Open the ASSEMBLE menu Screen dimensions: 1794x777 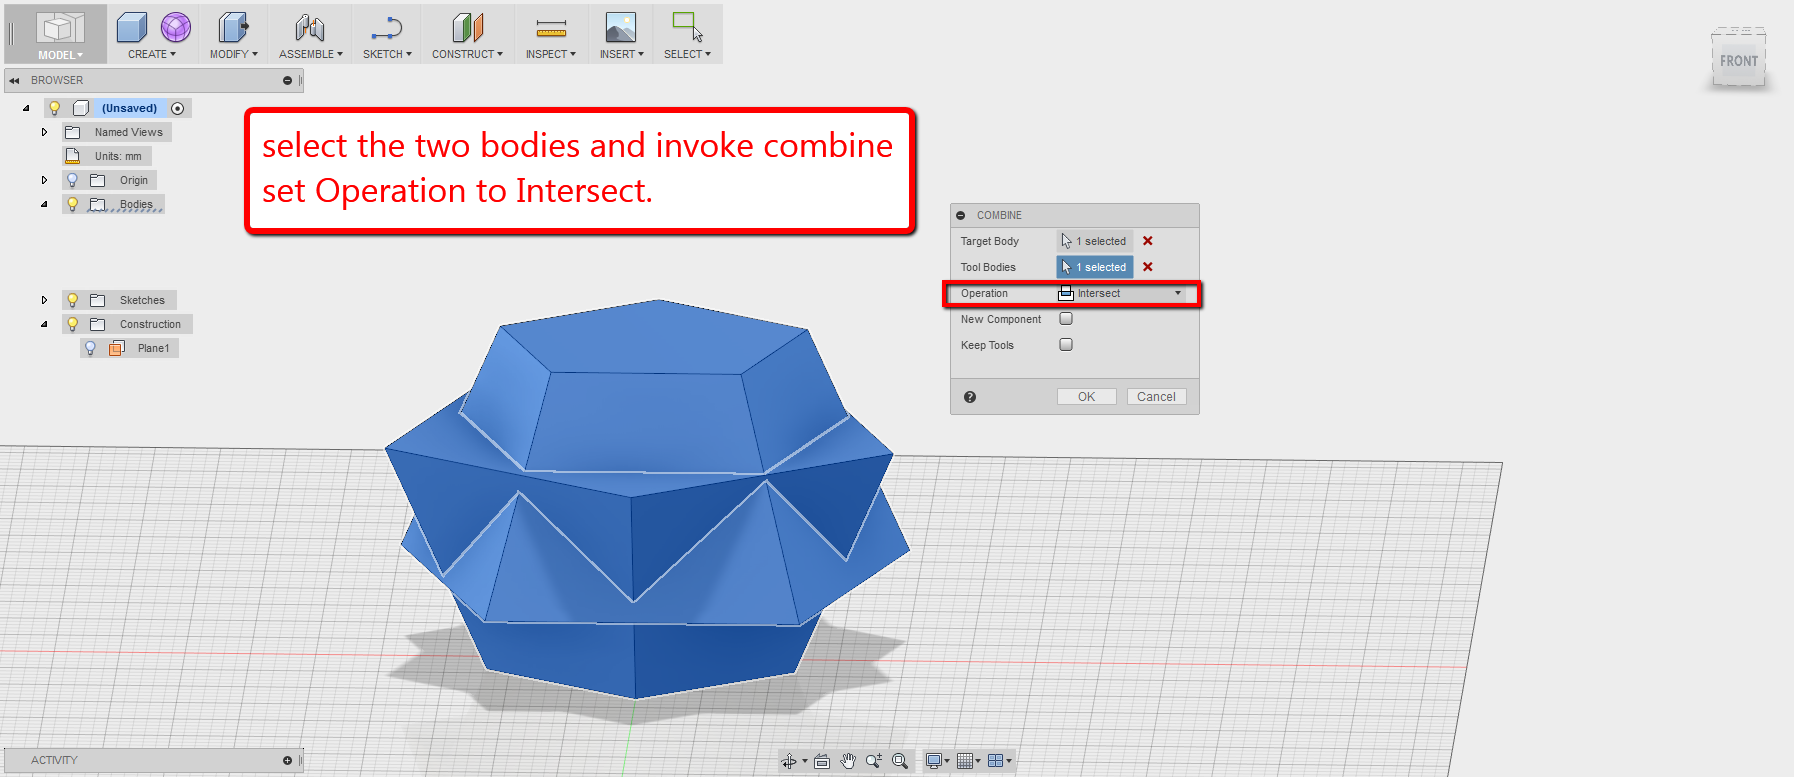pos(311,54)
